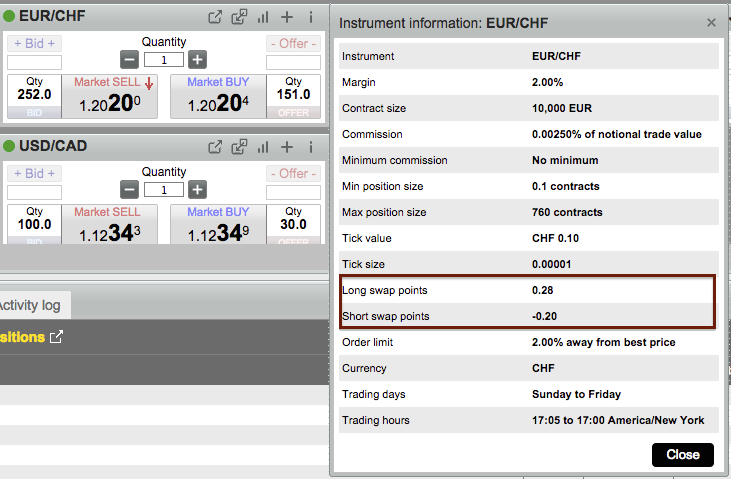The height and width of the screenshot is (479, 731).
Task: Click USD/CAD bid Qty 100.0 box
Action: coord(34,224)
